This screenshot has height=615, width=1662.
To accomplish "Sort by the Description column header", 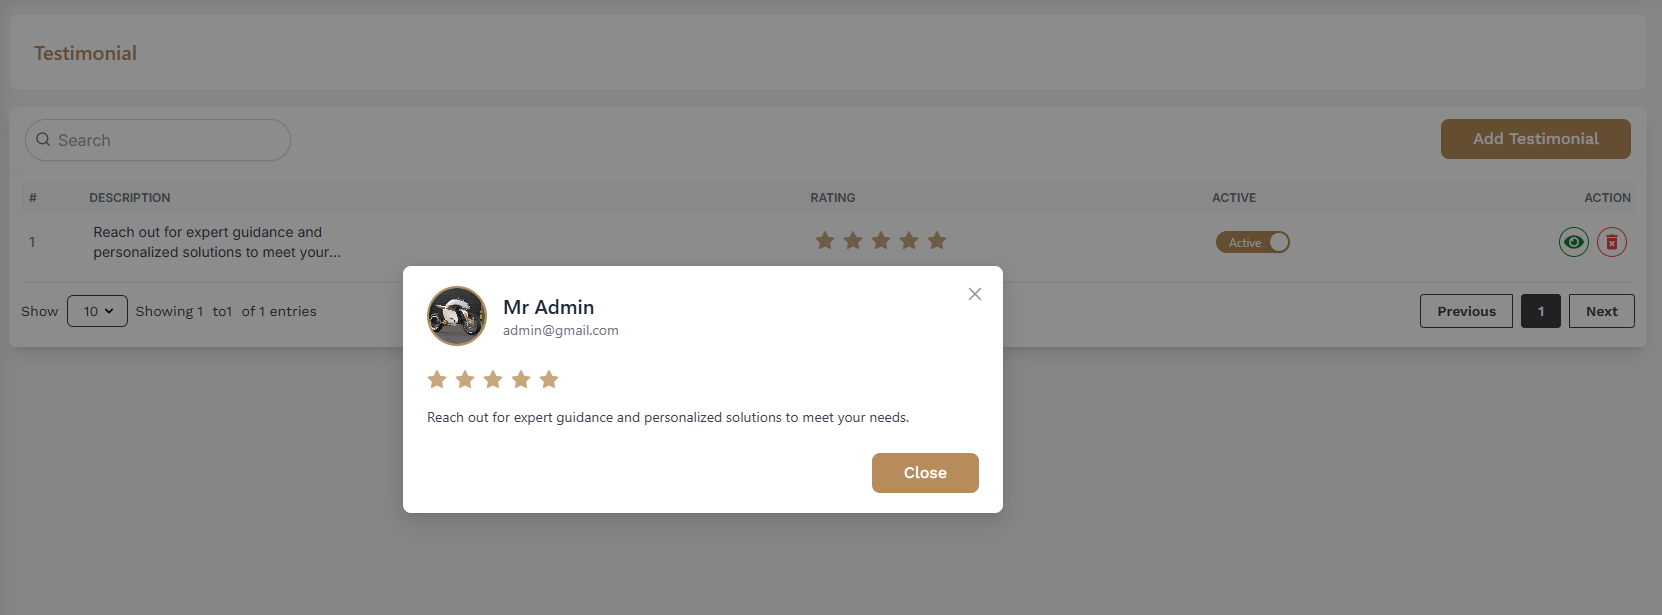I will [x=130, y=198].
